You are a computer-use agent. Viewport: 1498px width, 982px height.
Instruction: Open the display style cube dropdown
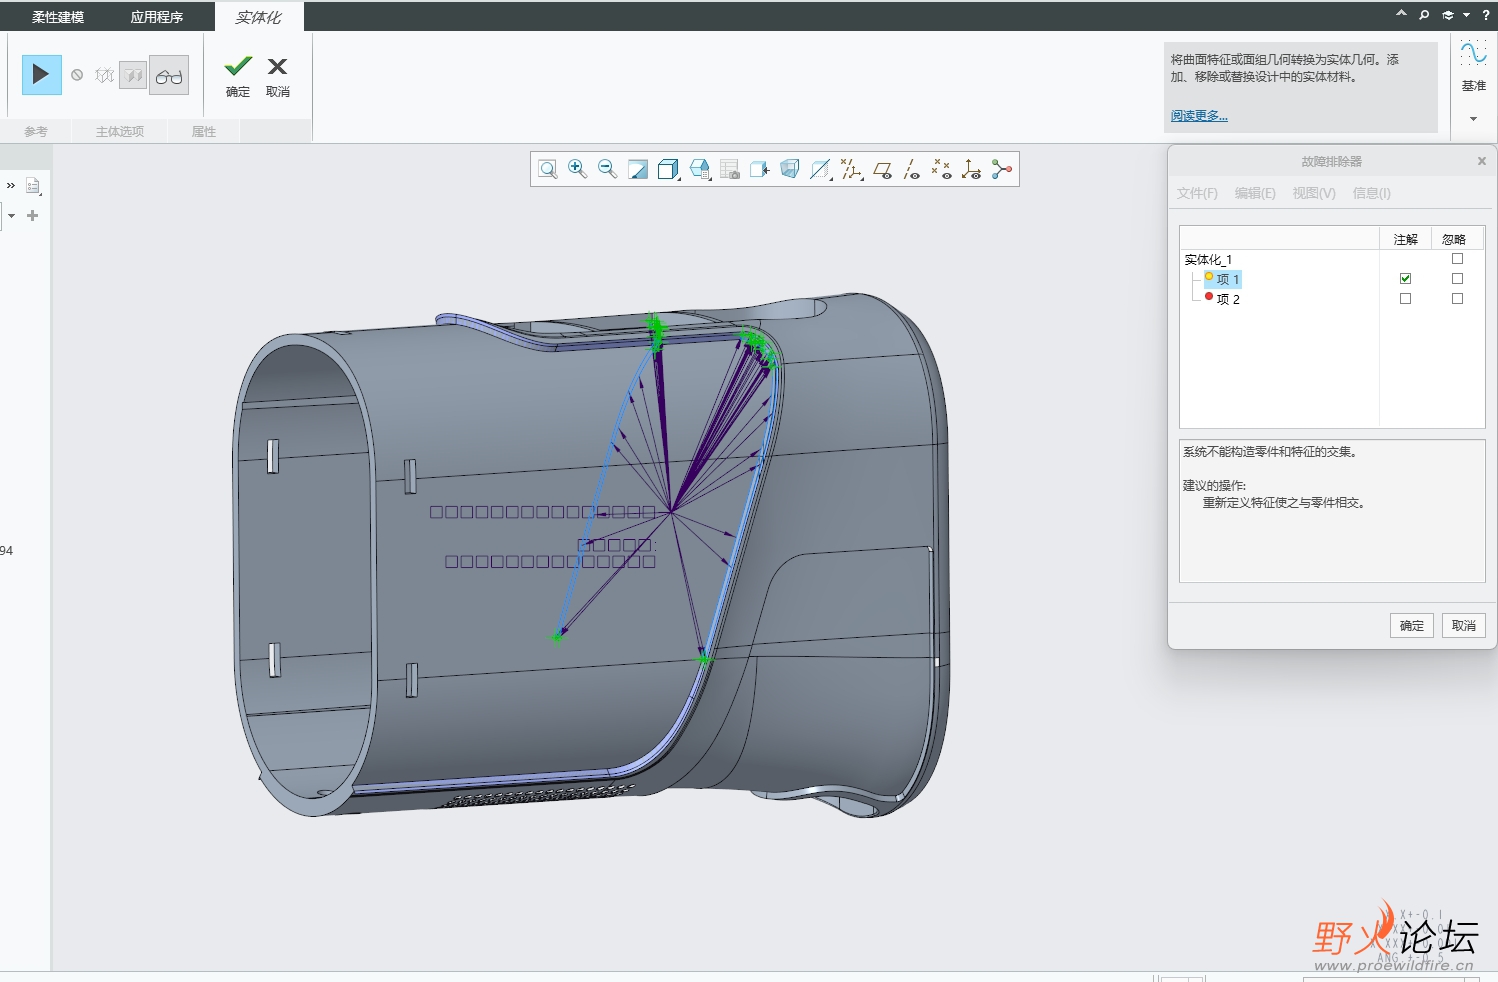(669, 169)
